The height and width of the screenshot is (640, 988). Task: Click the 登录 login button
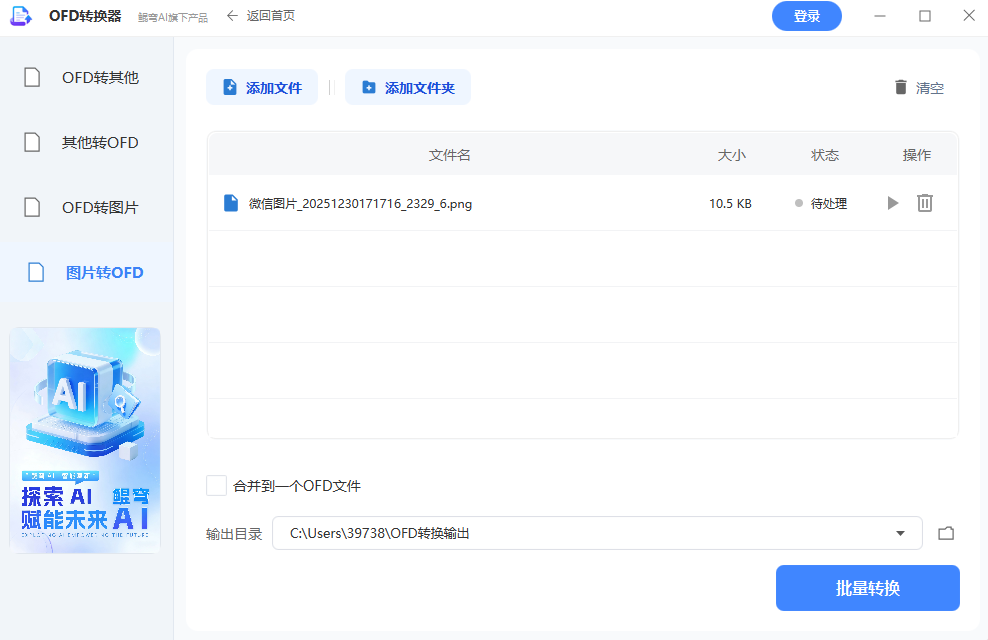coord(806,16)
